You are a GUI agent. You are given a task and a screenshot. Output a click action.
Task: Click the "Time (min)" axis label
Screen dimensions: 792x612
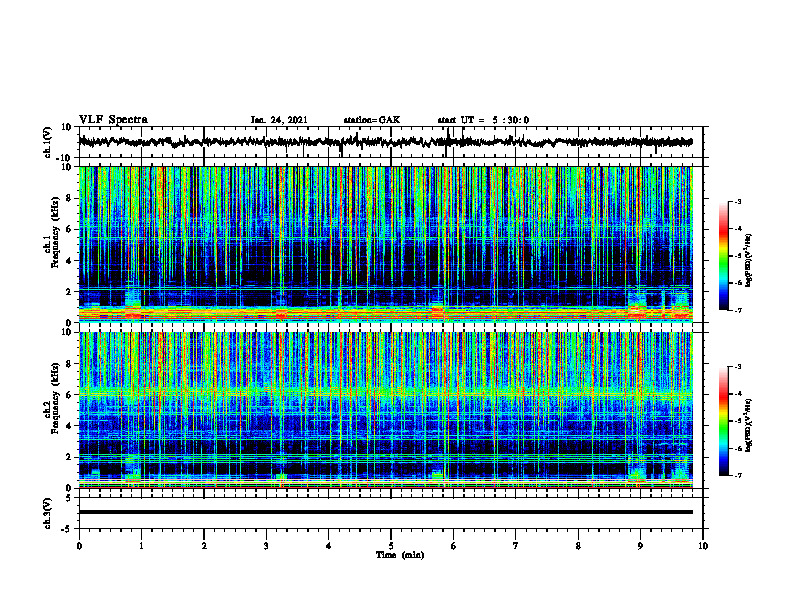point(400,555)
